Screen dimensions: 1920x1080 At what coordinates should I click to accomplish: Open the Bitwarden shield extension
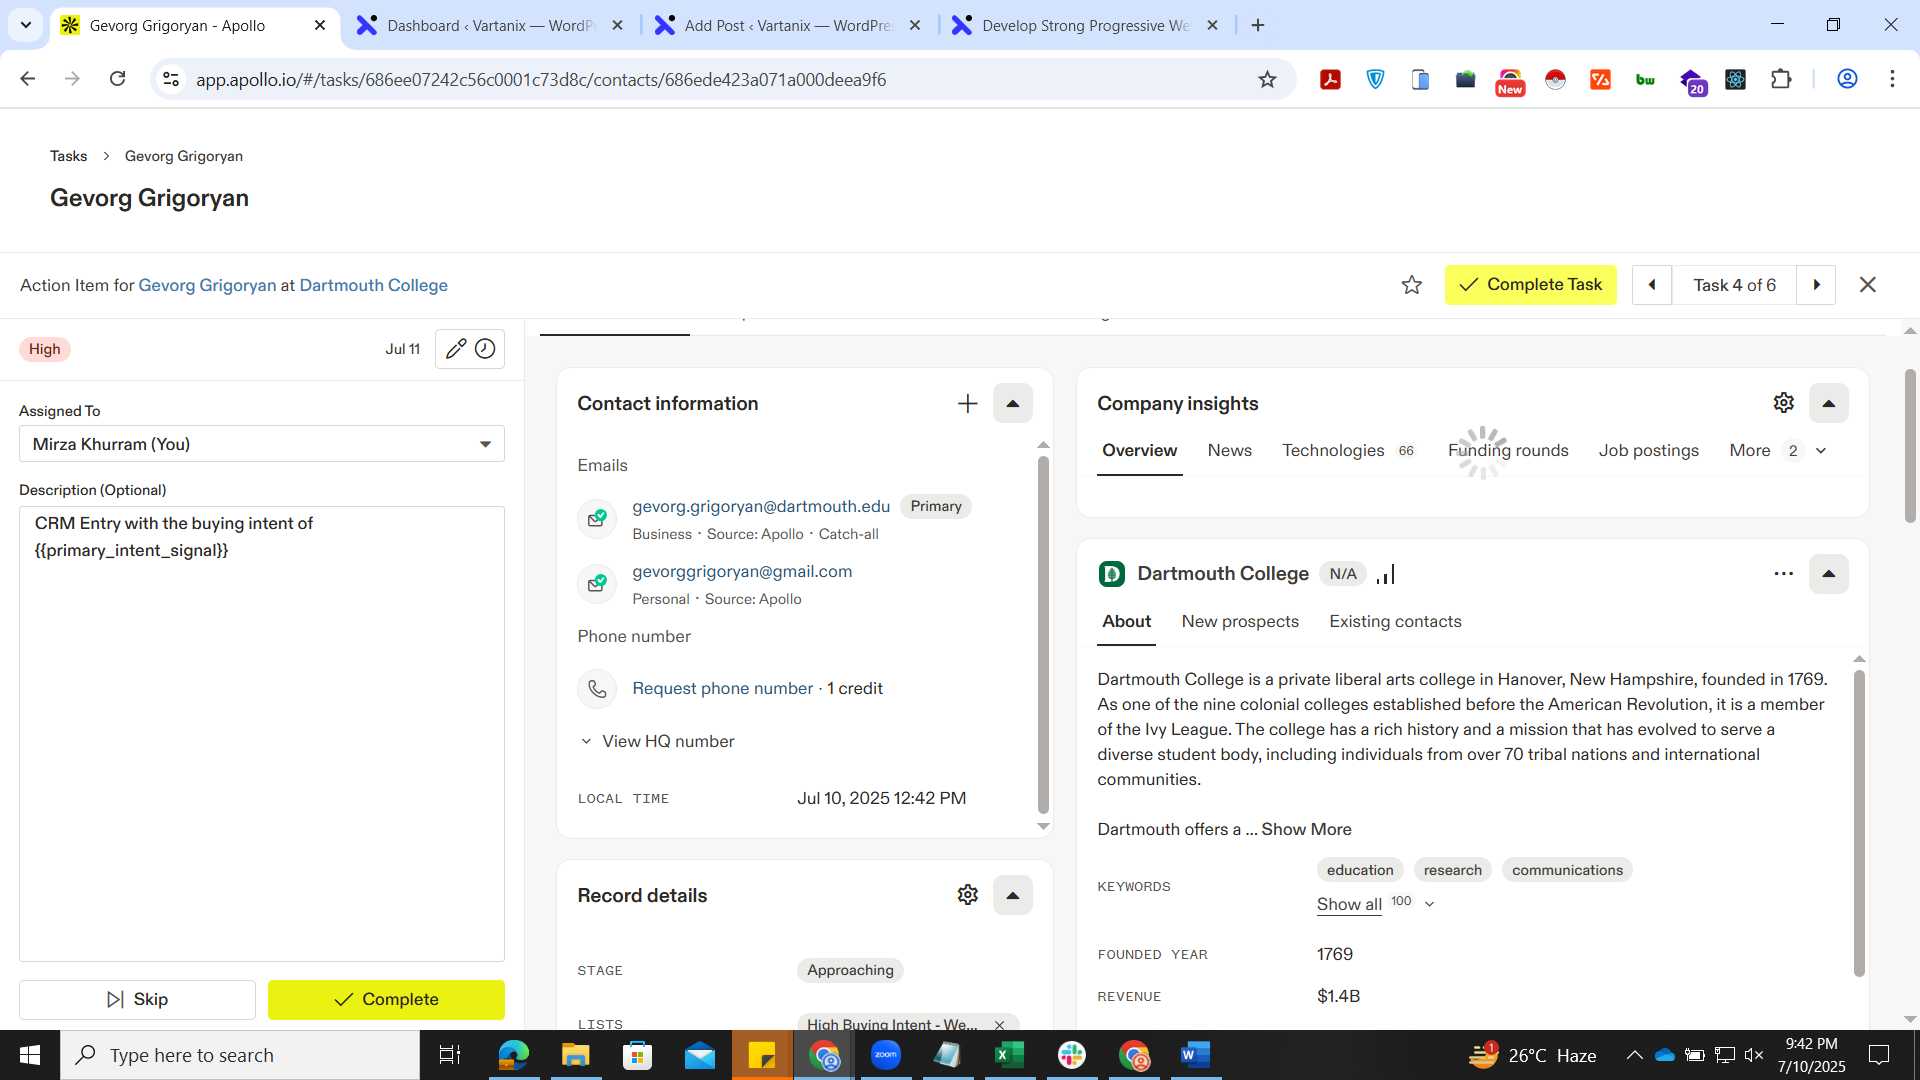point(1375,79)
